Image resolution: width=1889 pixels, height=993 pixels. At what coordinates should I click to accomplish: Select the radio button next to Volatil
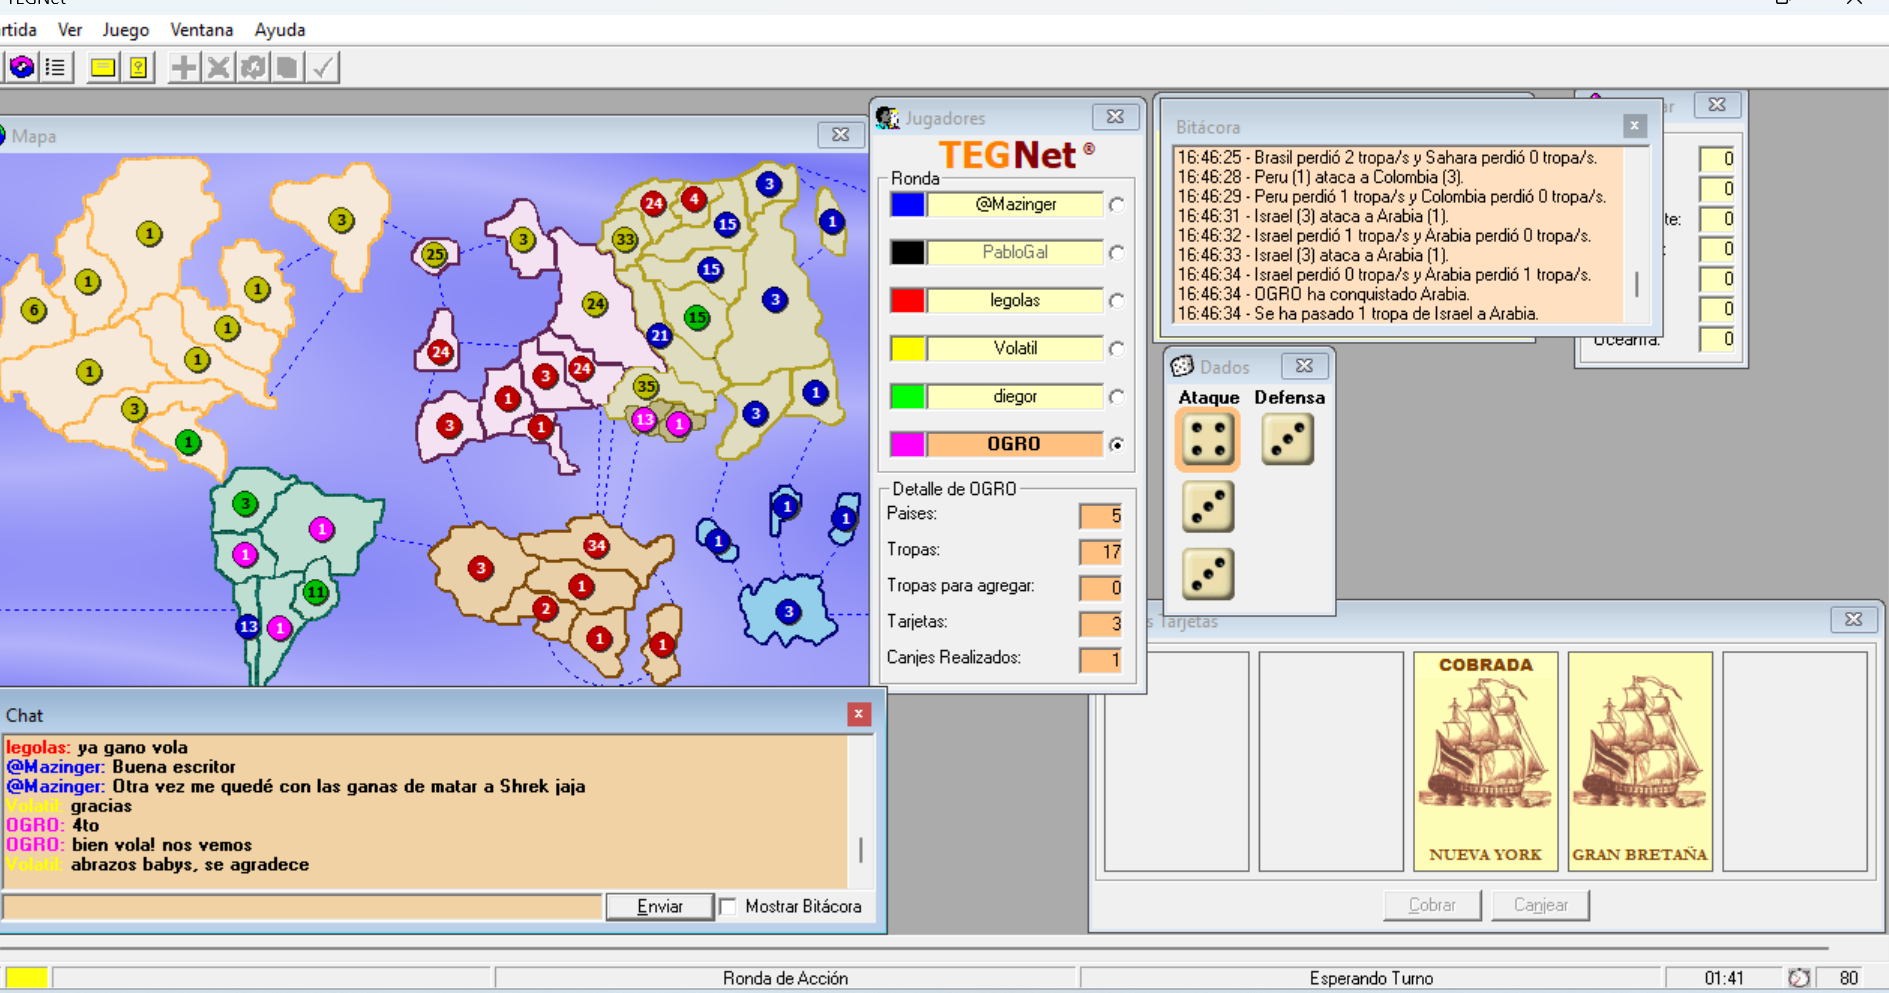click(x=1116, y=348)
